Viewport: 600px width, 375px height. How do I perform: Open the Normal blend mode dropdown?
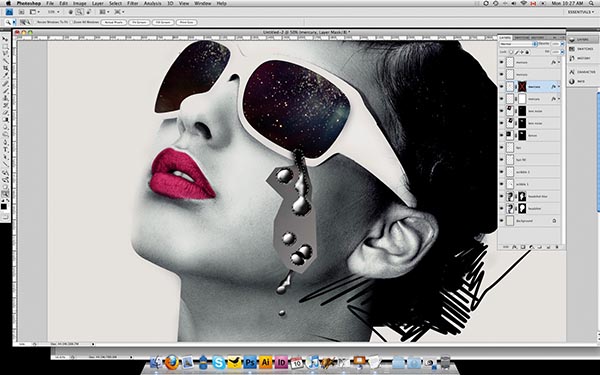(518, 44)
